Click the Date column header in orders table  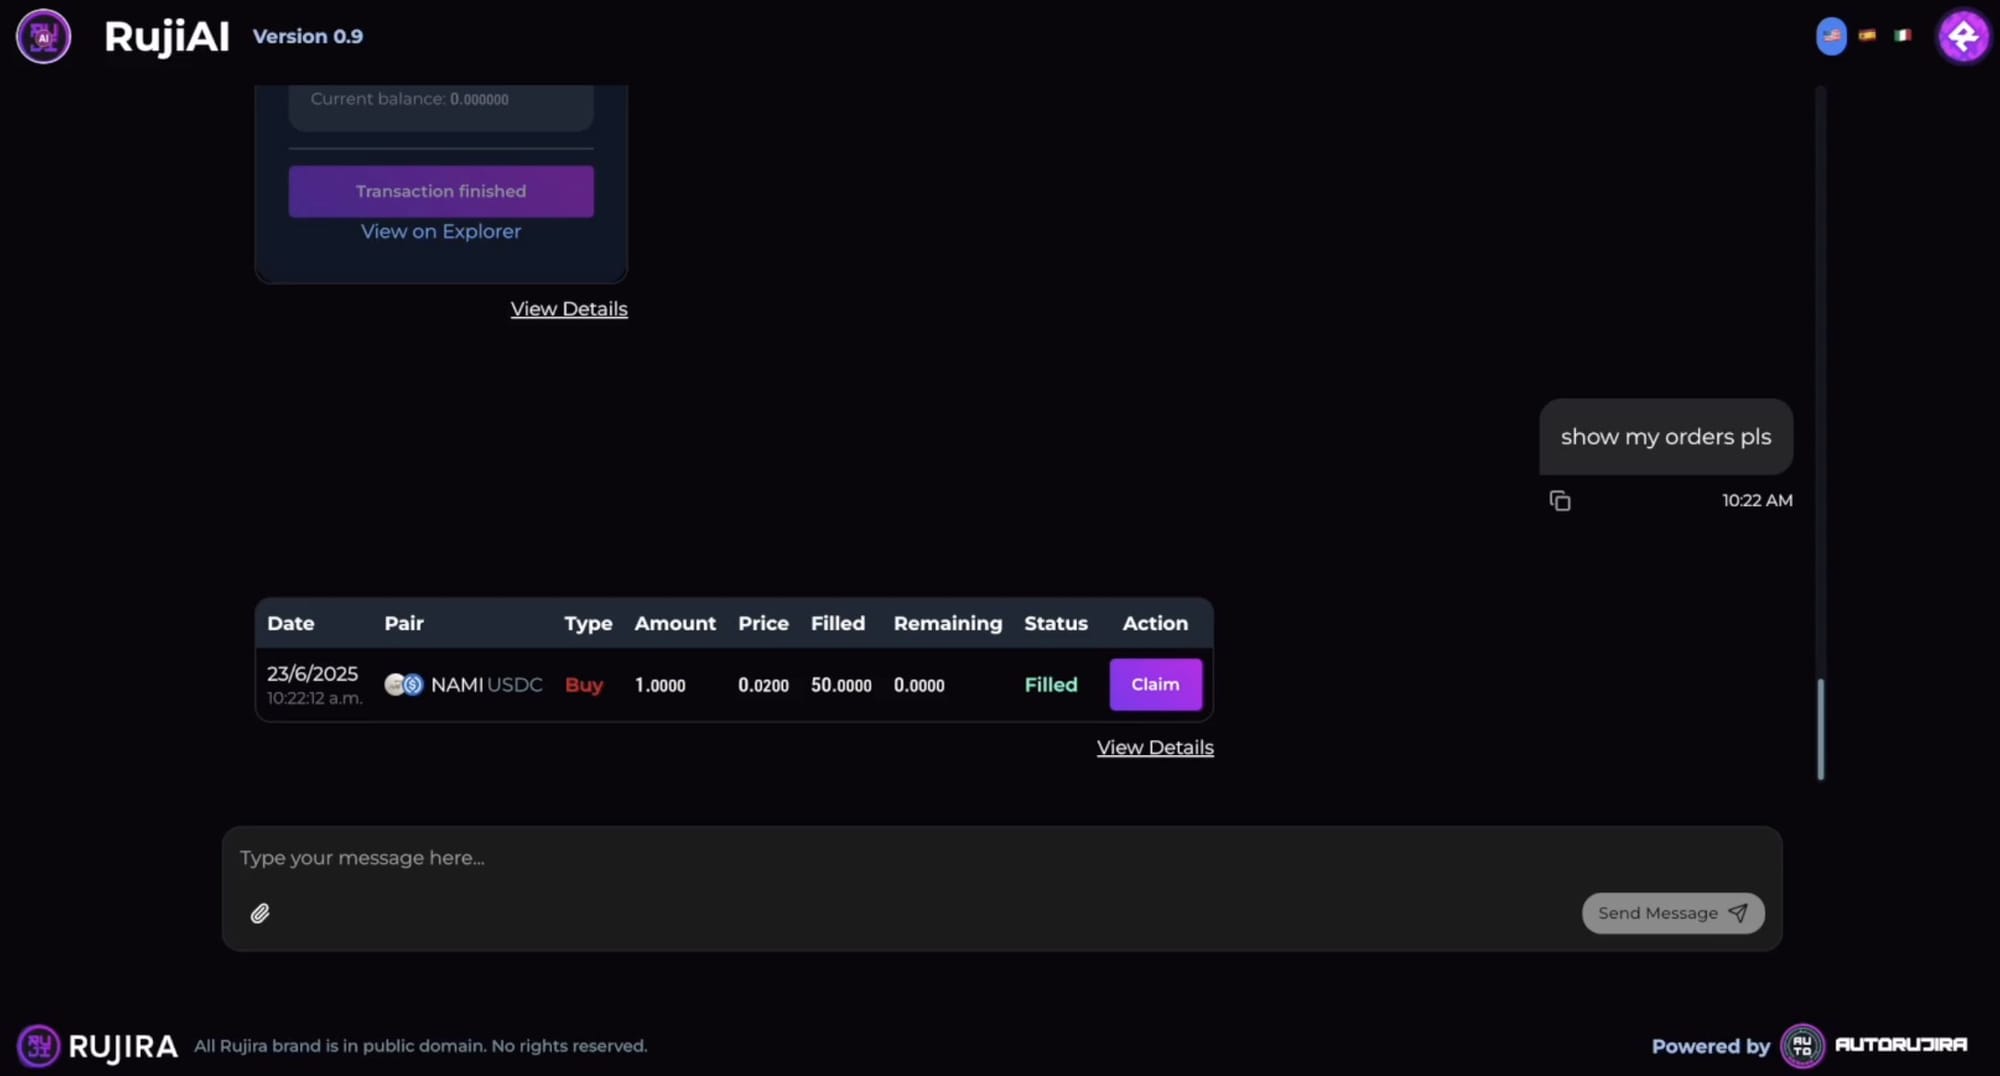click(290, 623)
